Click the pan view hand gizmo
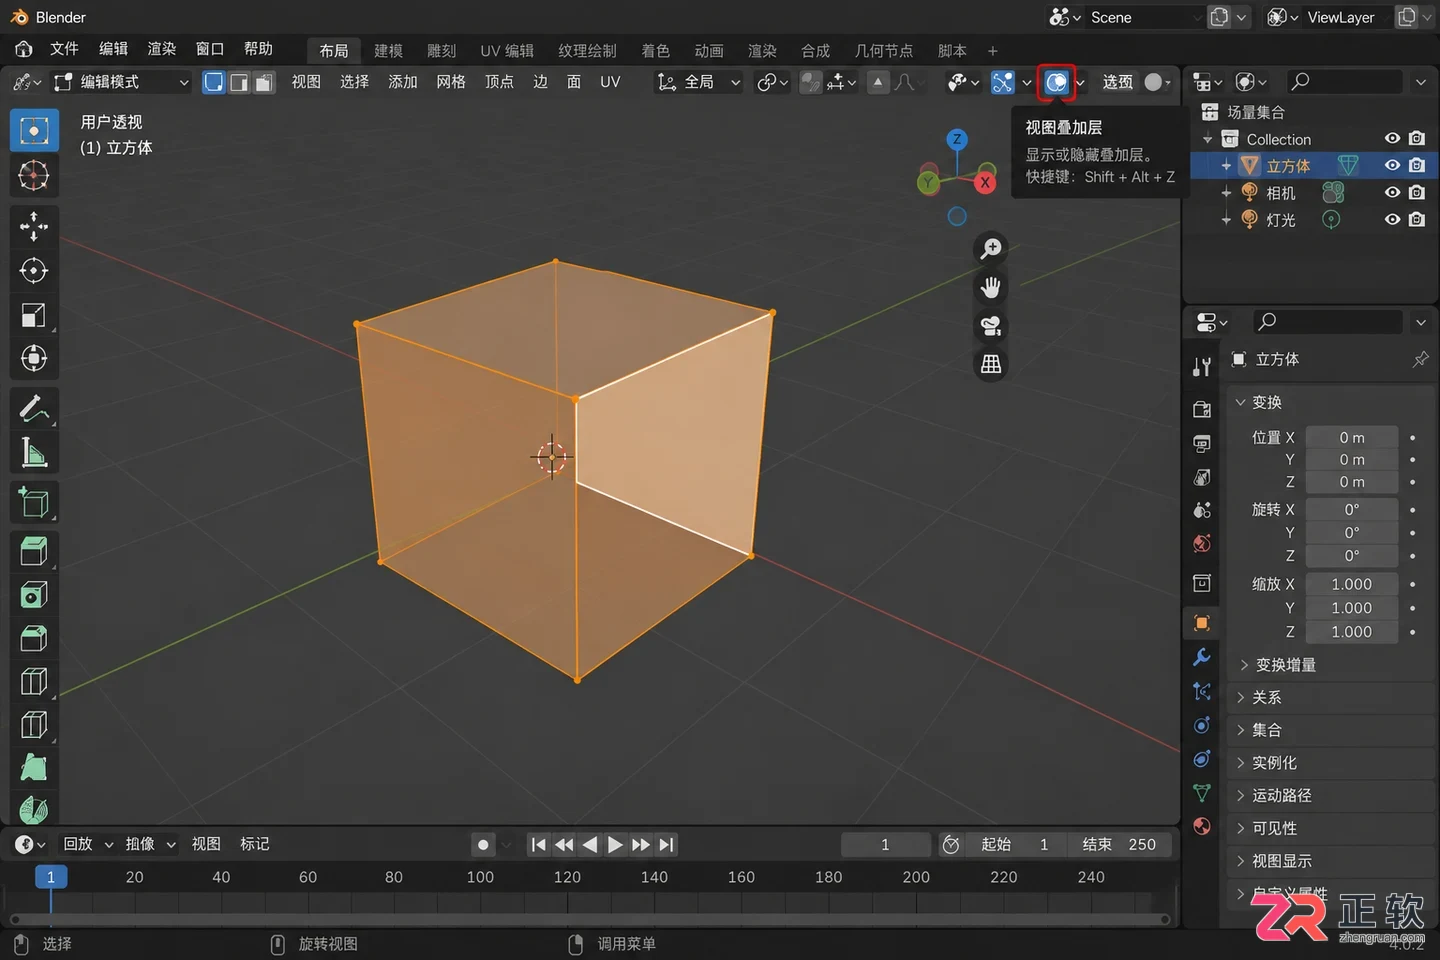Screen dimensions: 1440x960 (x=991, y=287)
